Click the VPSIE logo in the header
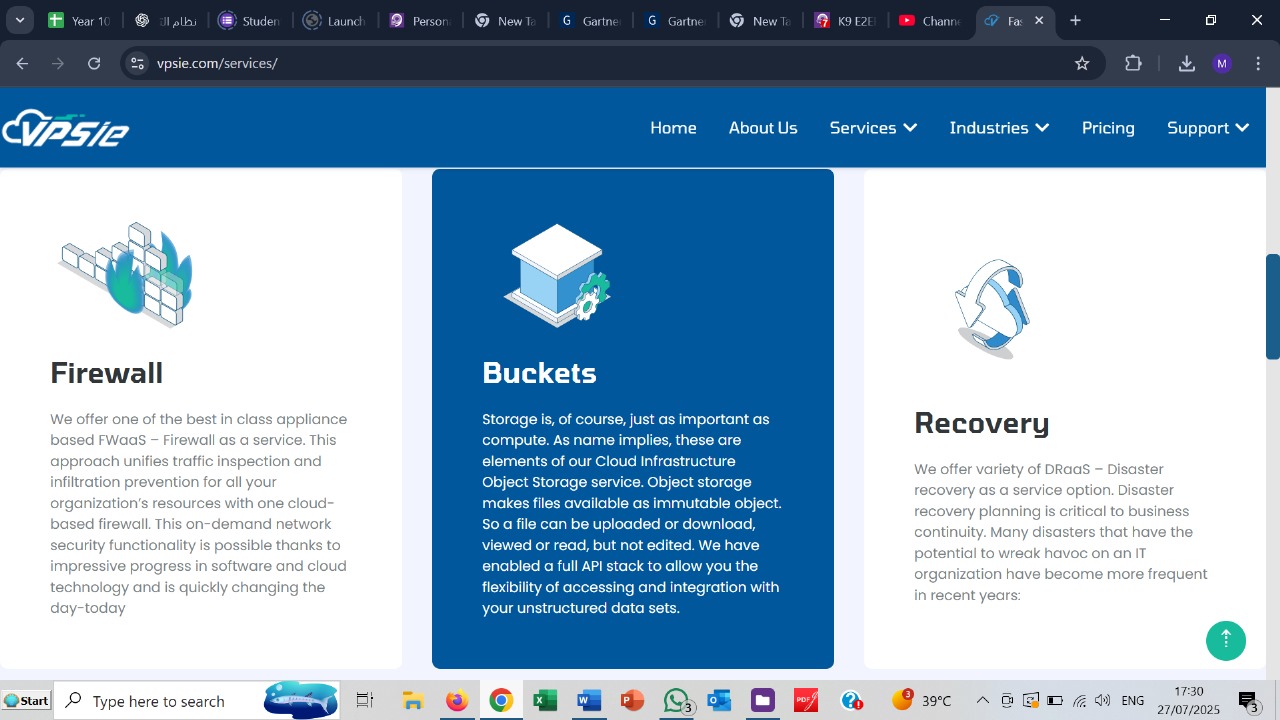This screenshot has width=1280, height=720. click(65, 127)
